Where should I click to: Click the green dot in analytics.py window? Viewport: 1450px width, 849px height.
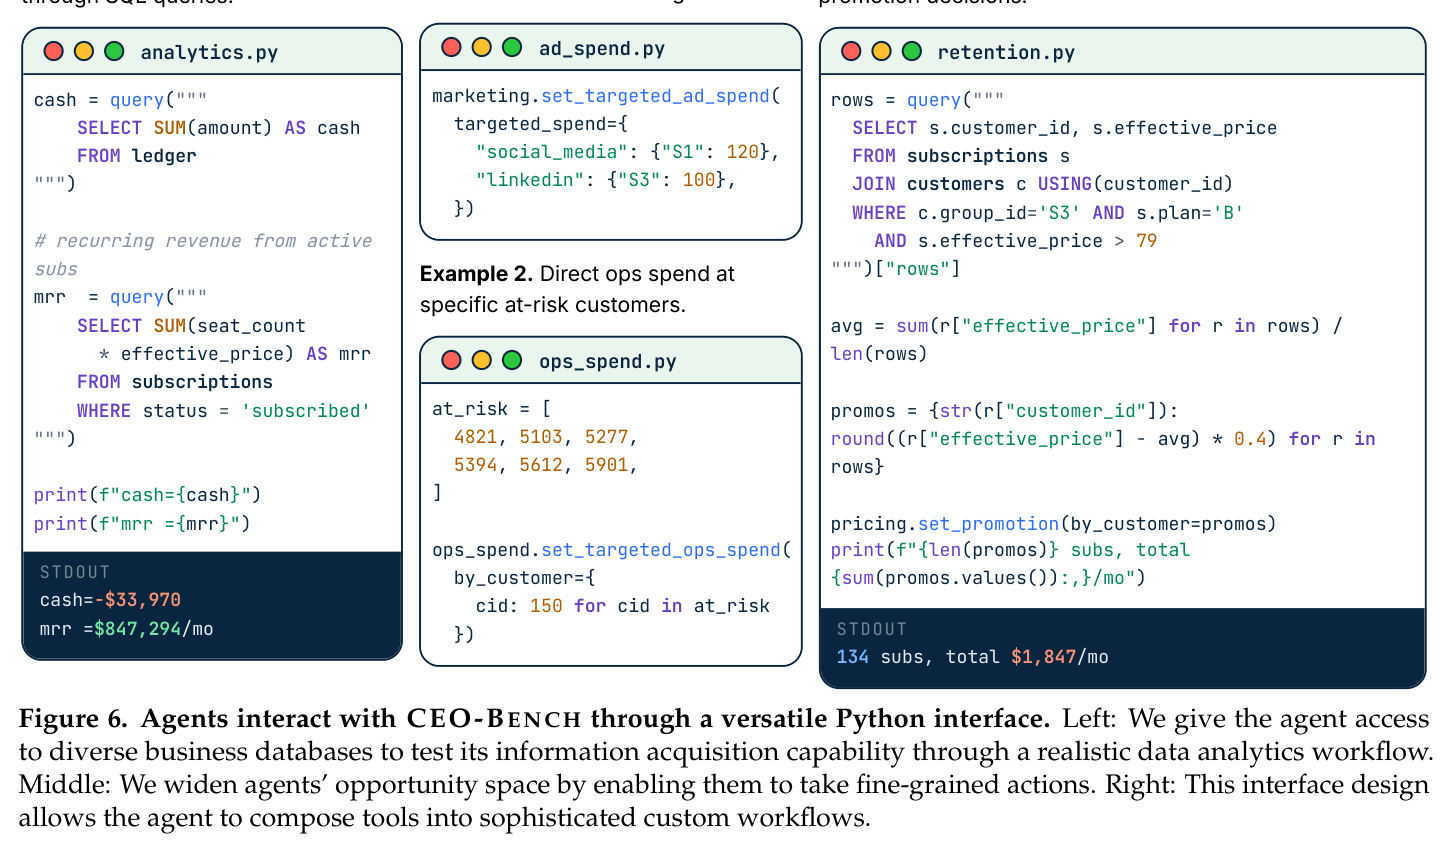tap(114, 51)
